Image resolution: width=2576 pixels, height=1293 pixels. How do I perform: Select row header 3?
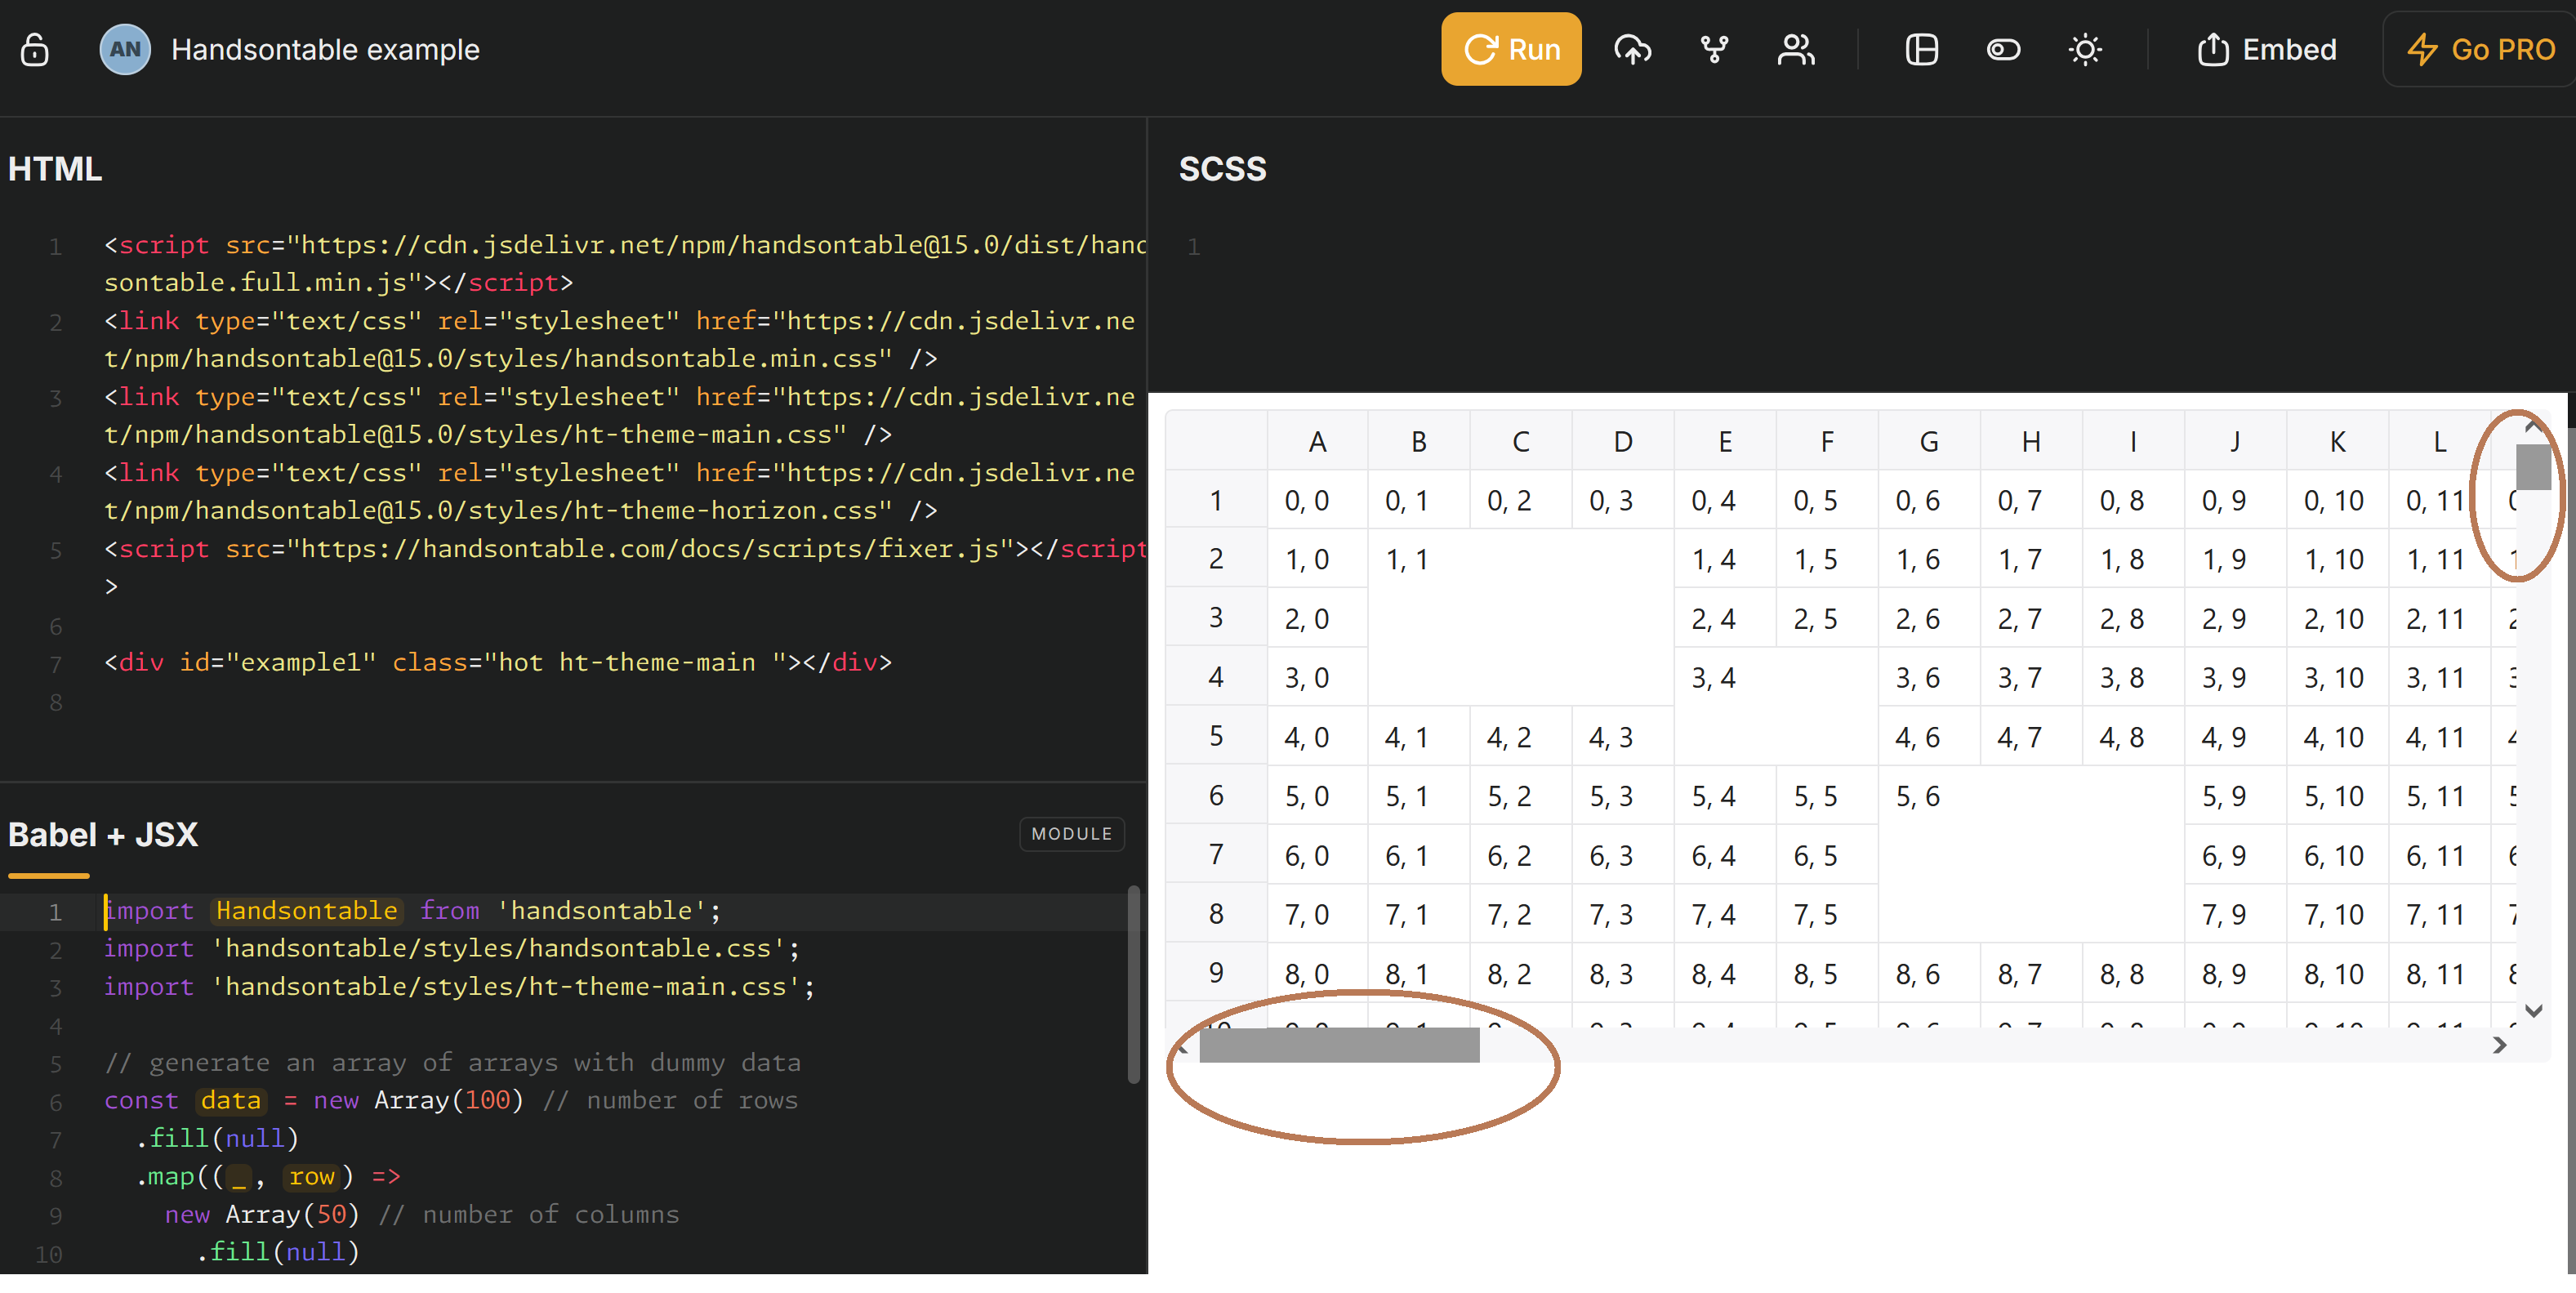pos(1216,618)
